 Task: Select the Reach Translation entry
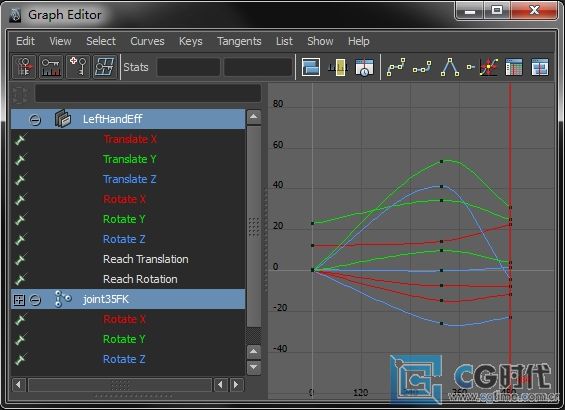146,259
